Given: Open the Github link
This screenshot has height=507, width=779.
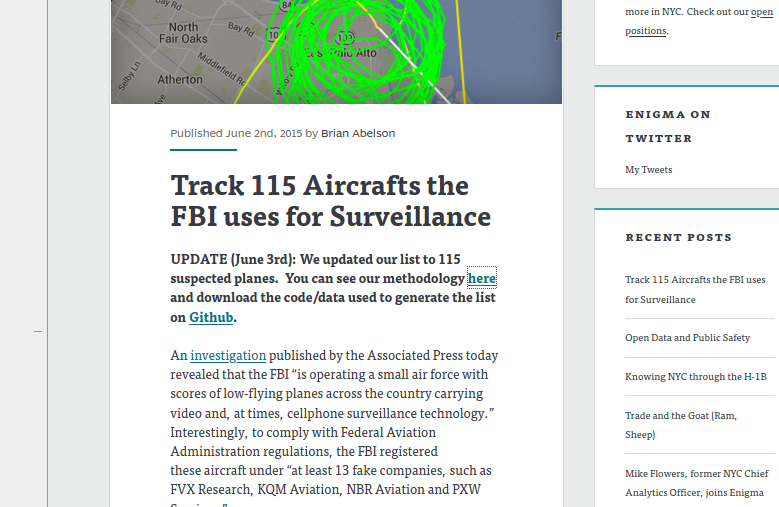Looking at the screenshot, I should pos(211,317).
